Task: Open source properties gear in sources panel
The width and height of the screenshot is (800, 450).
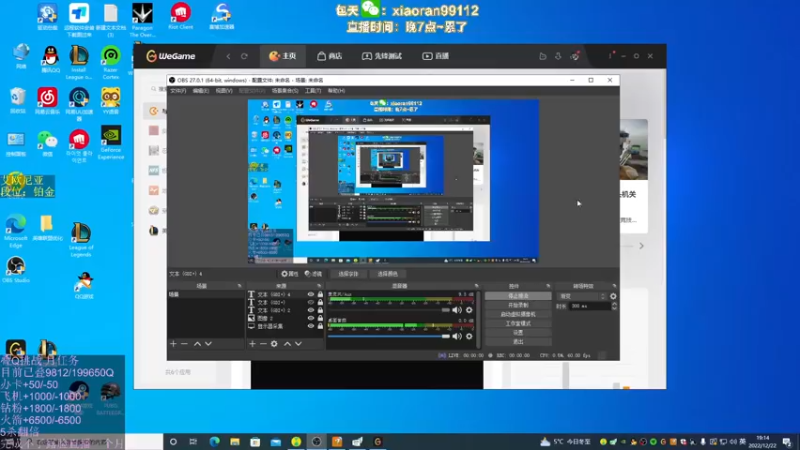Action: click(x=274, y=344)
